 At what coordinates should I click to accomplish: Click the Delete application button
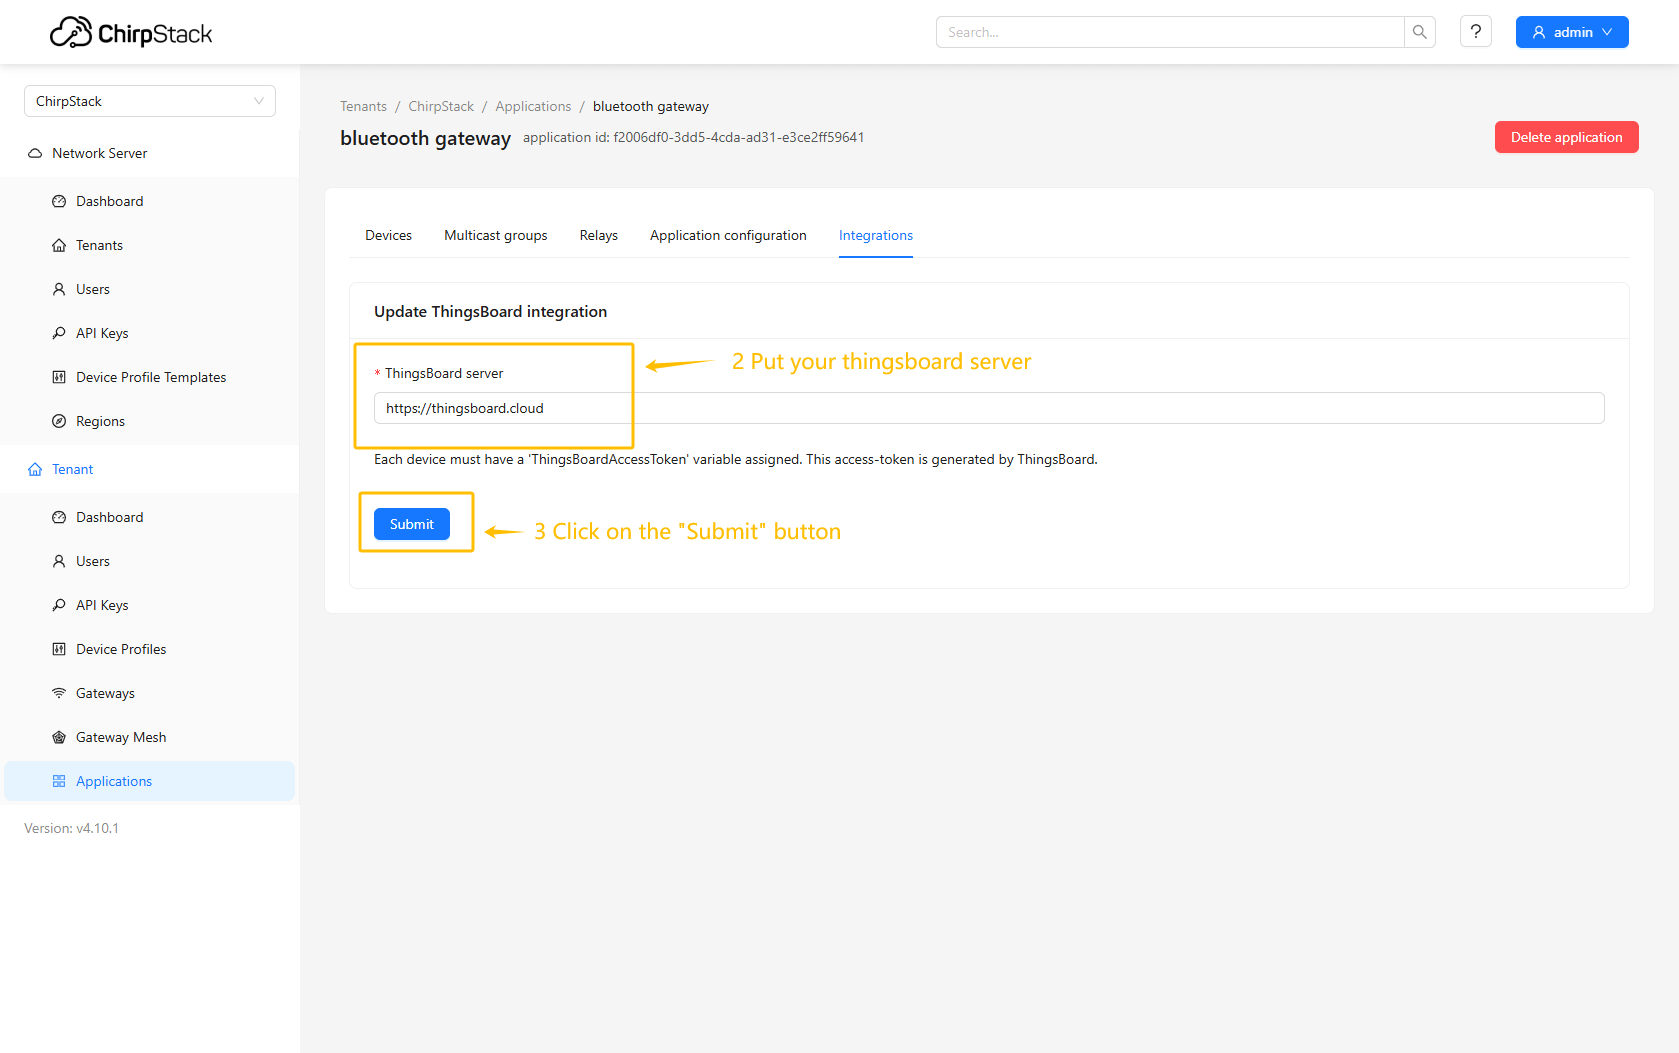pos(1565,137)
